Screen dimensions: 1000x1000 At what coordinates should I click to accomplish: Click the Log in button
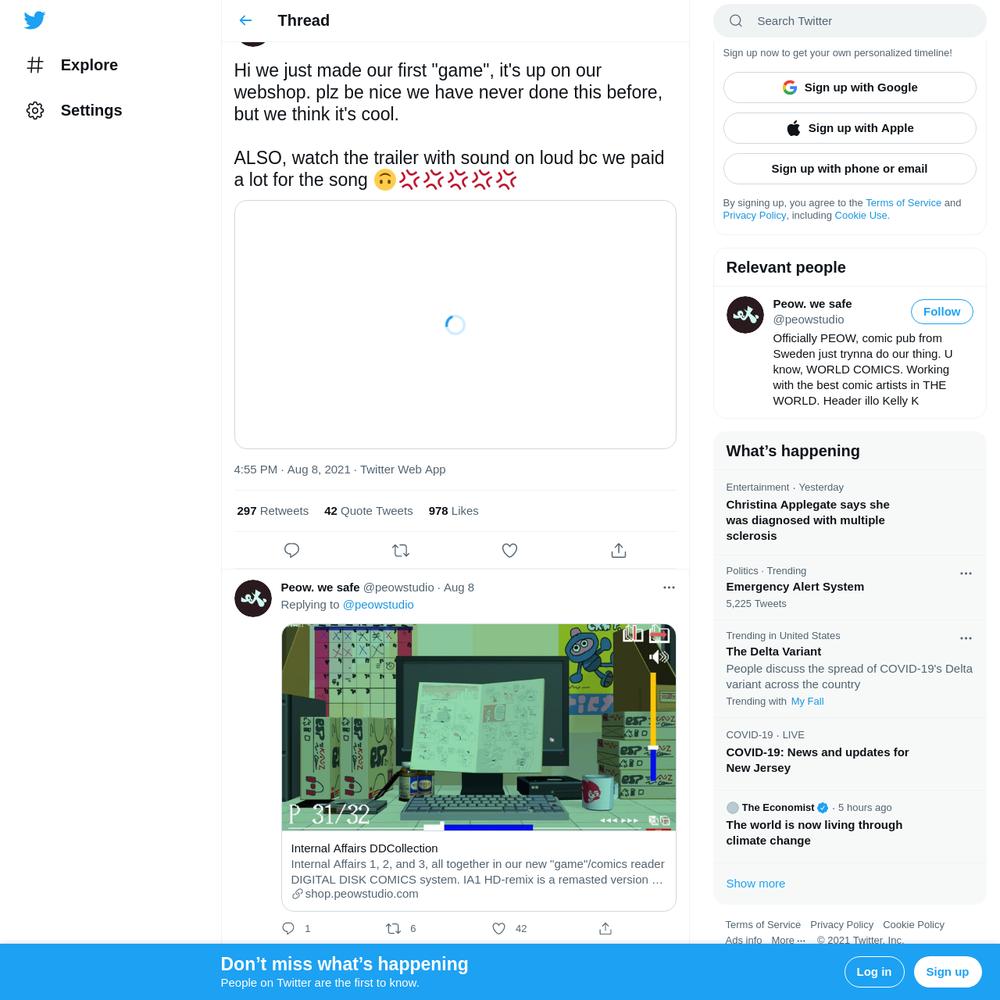[x=874, y=972]
